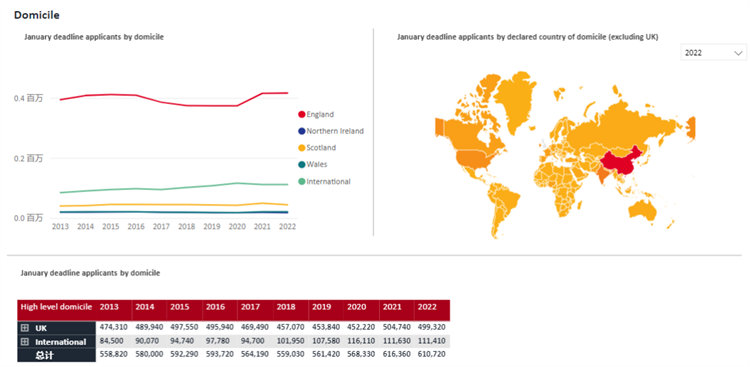This screenshot has width=750, height=367.
Task: Click total 2016 value 593,720
Action: [220, 355]
